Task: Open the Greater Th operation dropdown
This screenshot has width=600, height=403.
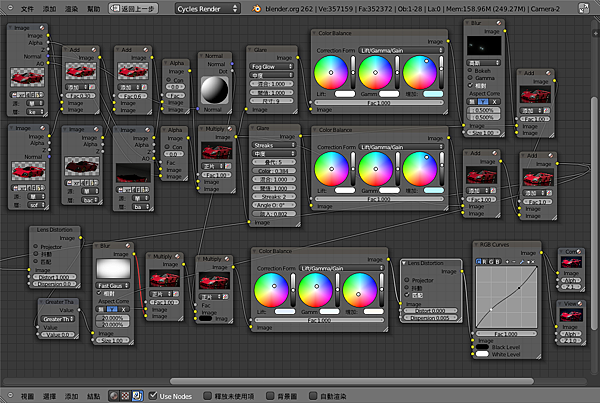Action: [x=58, y=319]
